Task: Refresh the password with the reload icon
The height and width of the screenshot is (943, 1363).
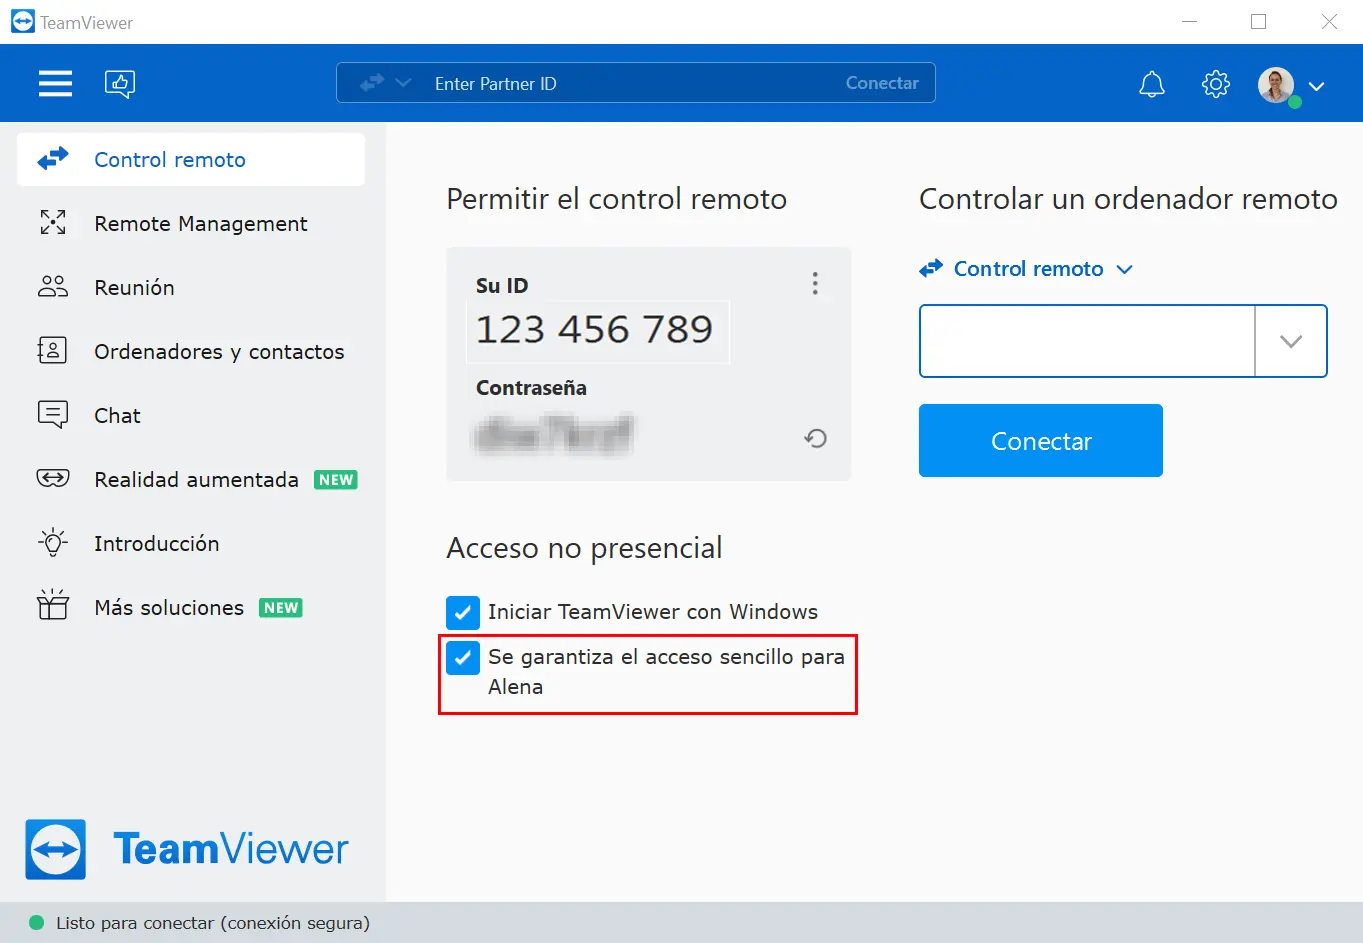Action: [816, 438]
